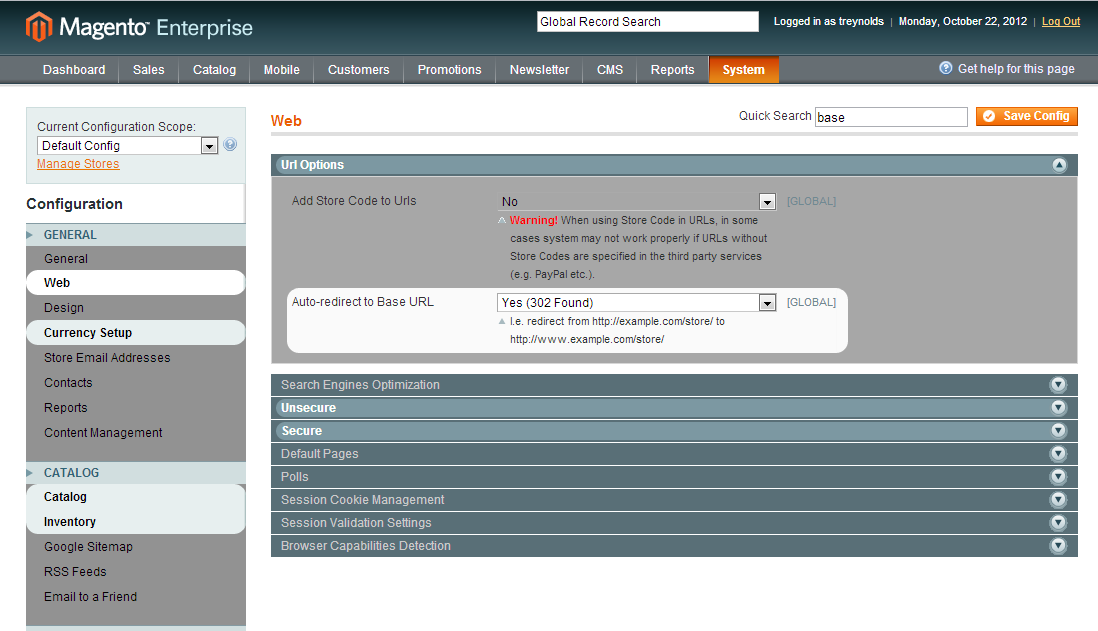The width and height of the screenshot is (1098, 631).
Task: Click the Save Config button
Action: [x=1027, y=116]
